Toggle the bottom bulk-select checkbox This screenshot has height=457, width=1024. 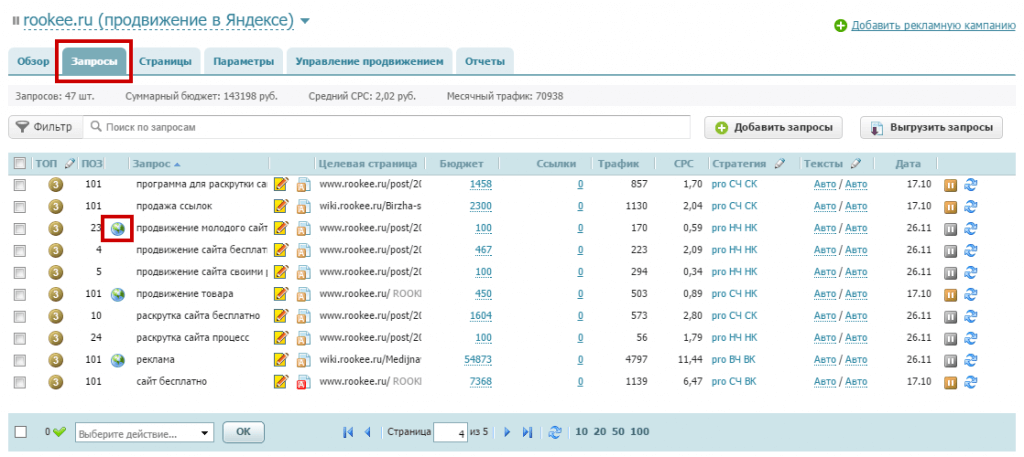click(x=21, y=432)
